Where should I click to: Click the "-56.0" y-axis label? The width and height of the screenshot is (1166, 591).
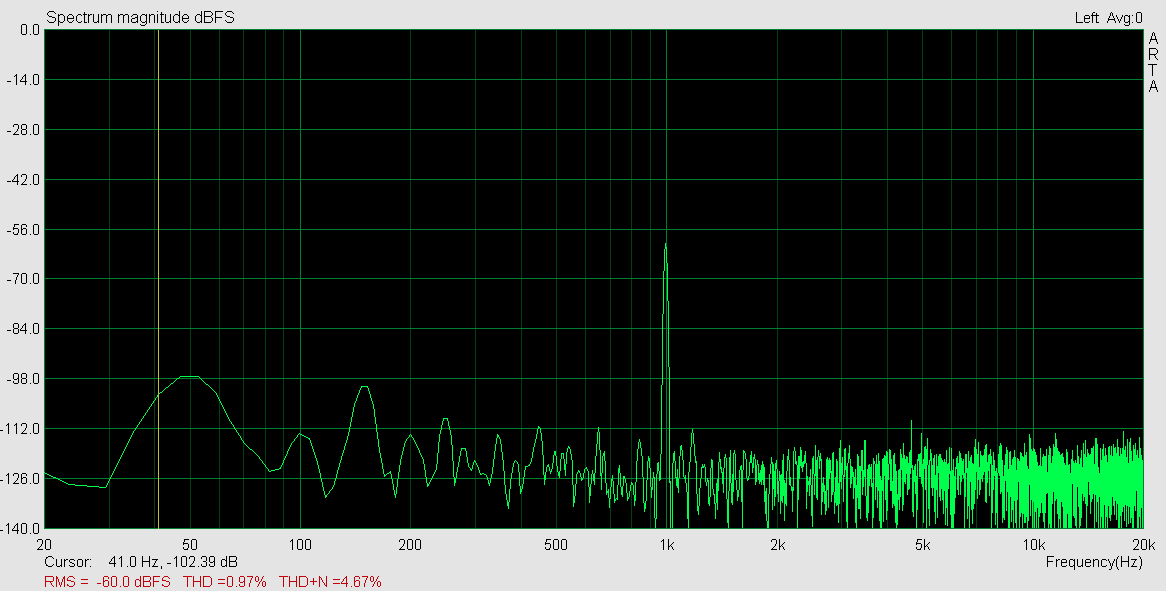23,230
